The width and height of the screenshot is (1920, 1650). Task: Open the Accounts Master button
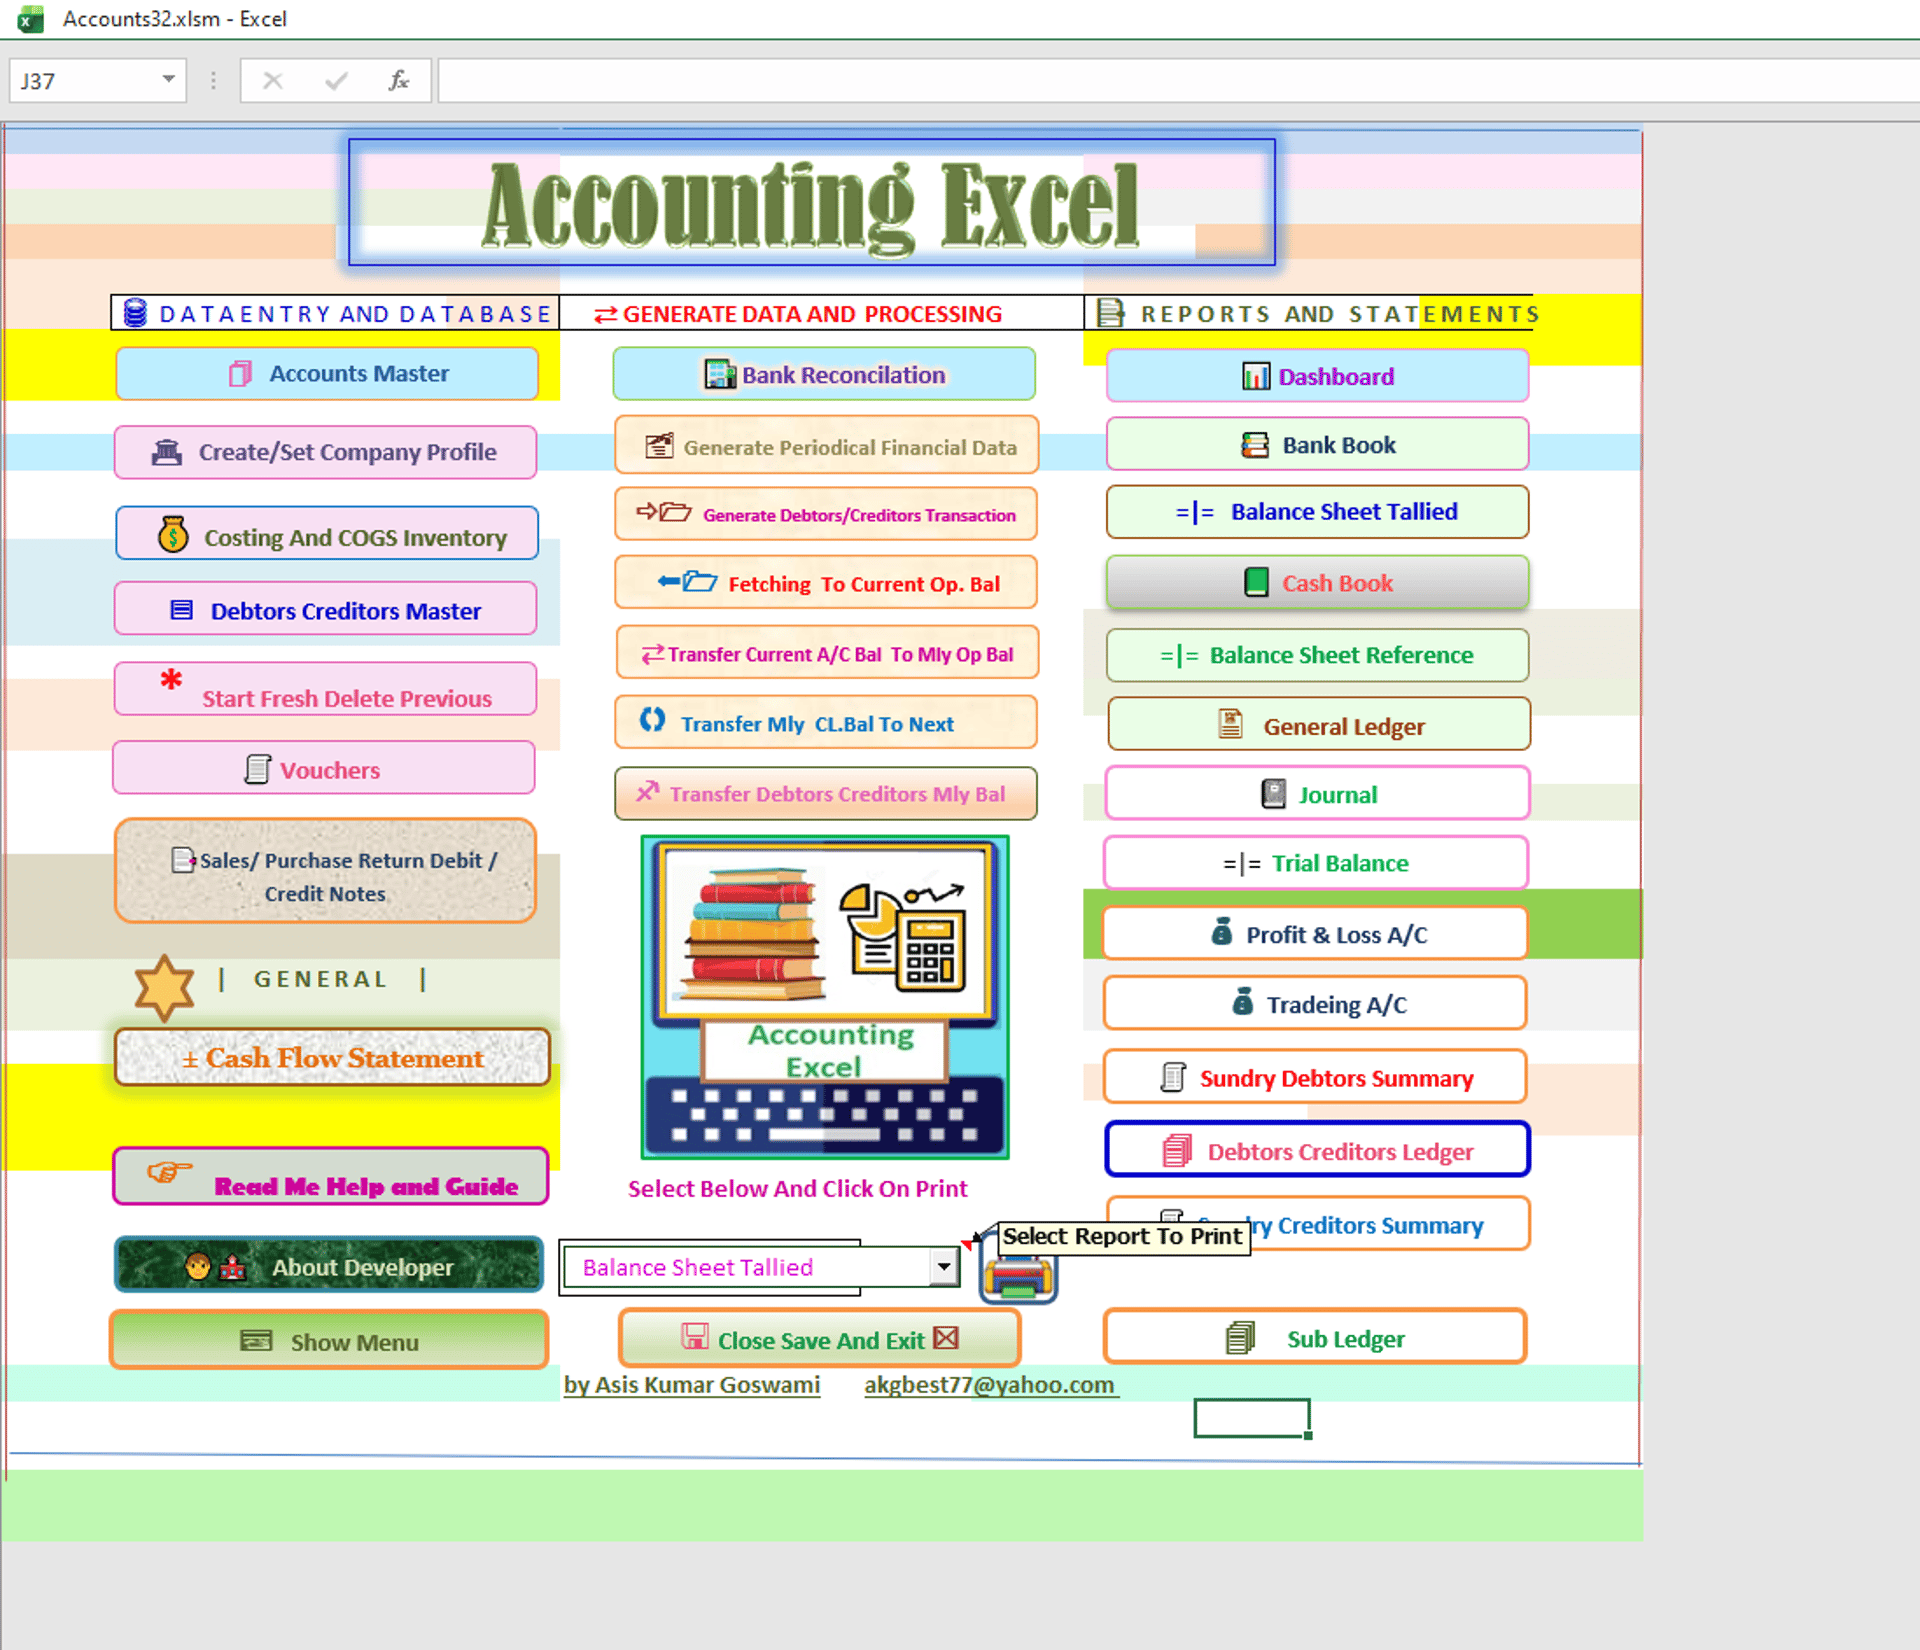[x=327, y=374]
